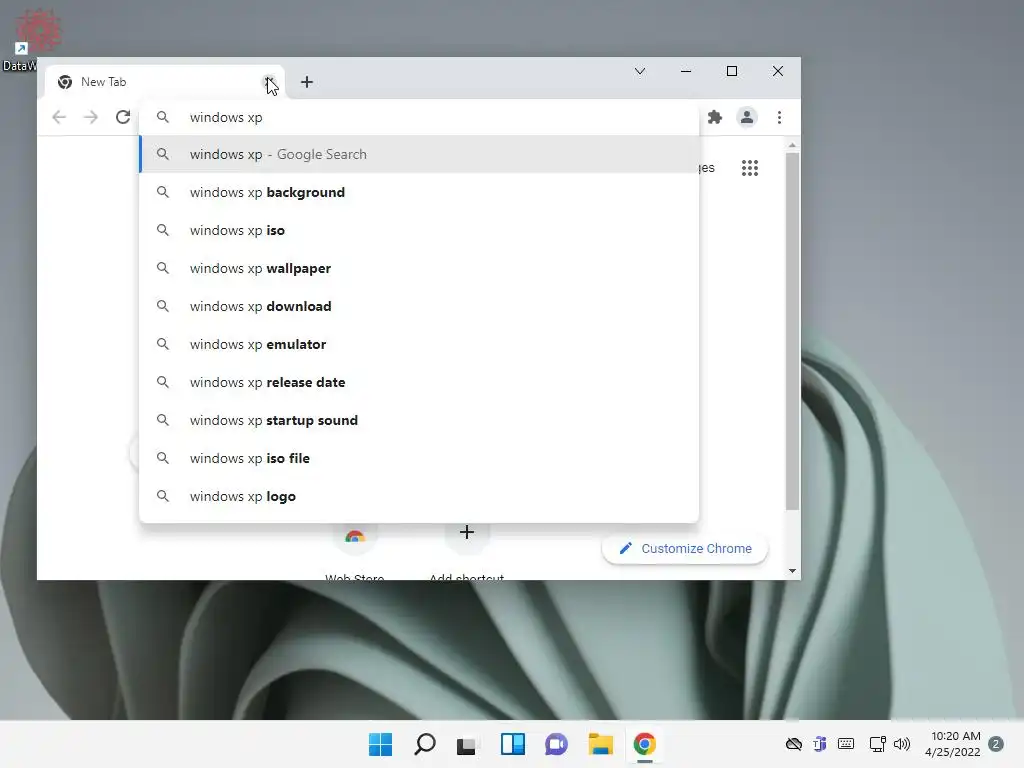The image size is (1024, 768).
Task: Pick the 'windows xp emulator' suggestion
Action: (419, 344)
